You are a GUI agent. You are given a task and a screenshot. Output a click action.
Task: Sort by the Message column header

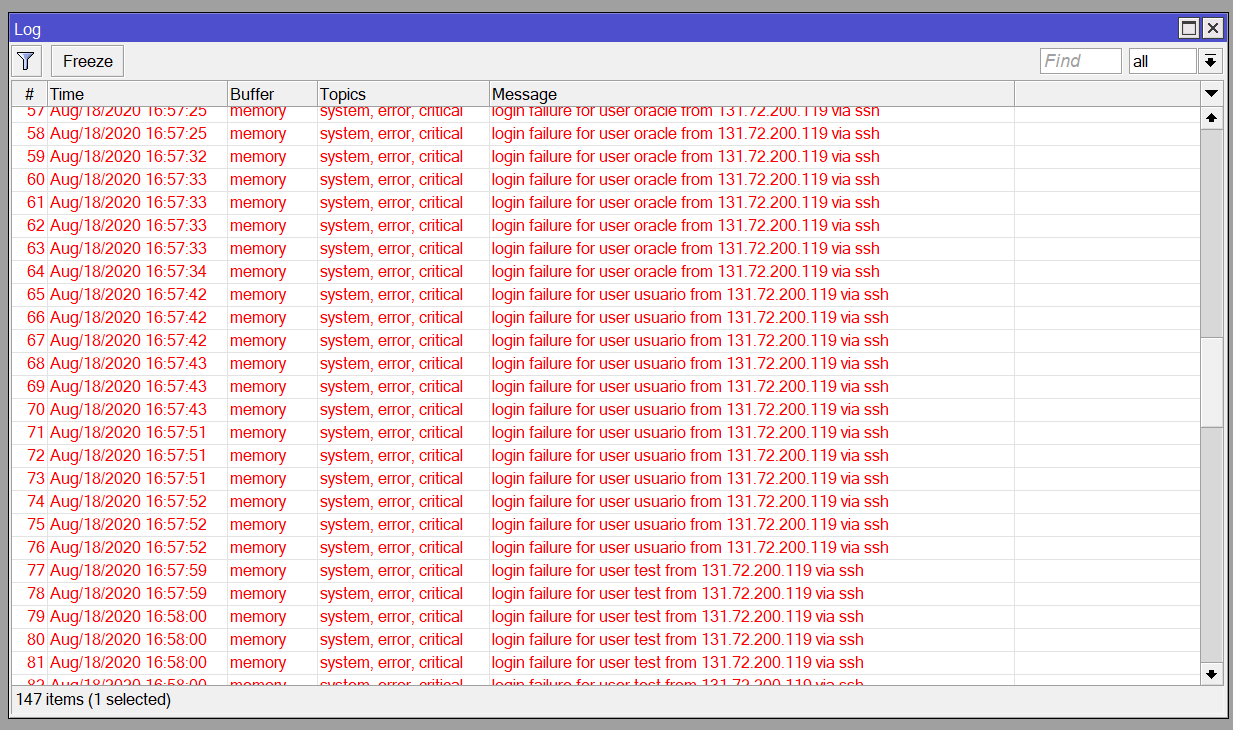pyautogui.click(x=752, y=94)
